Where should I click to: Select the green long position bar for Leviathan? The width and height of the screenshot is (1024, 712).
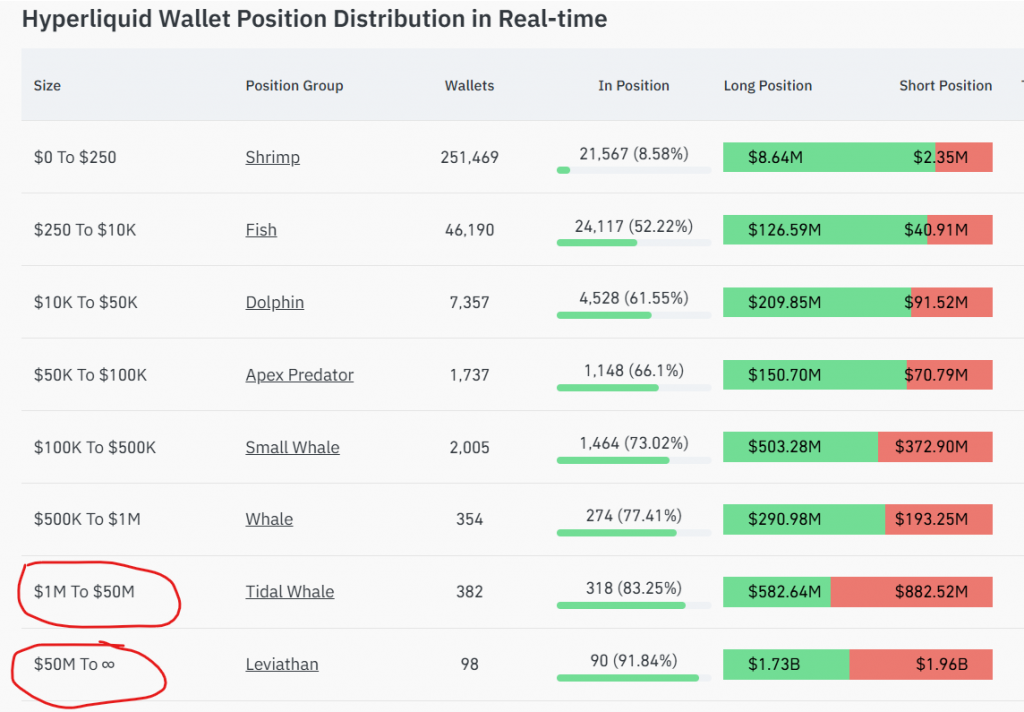click(x=785, y=664)
